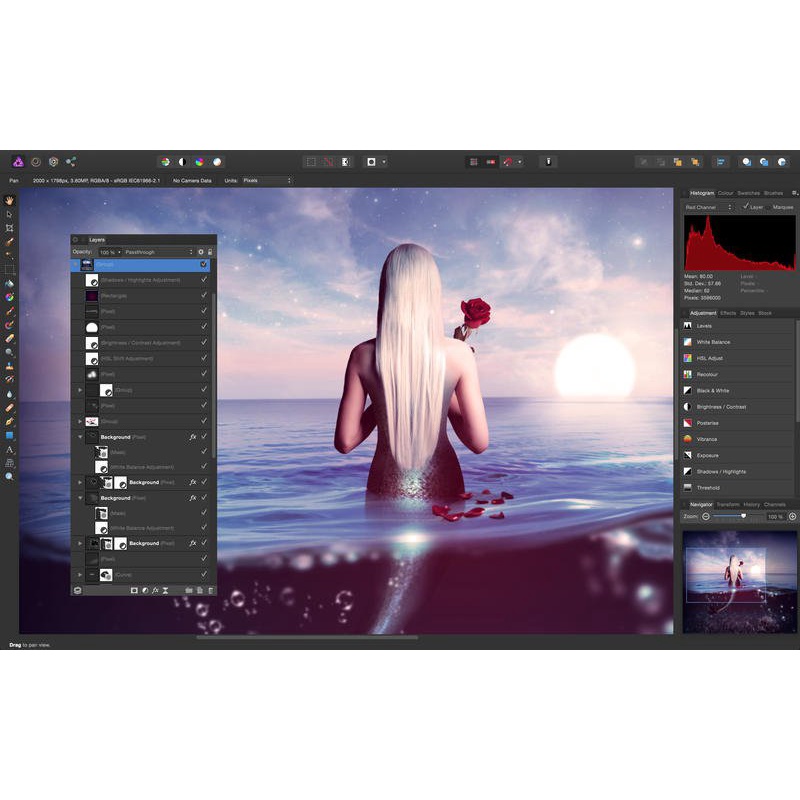Click the Export persona icon
This screenshot has width=800, height=800.
[x=71, y=161]
